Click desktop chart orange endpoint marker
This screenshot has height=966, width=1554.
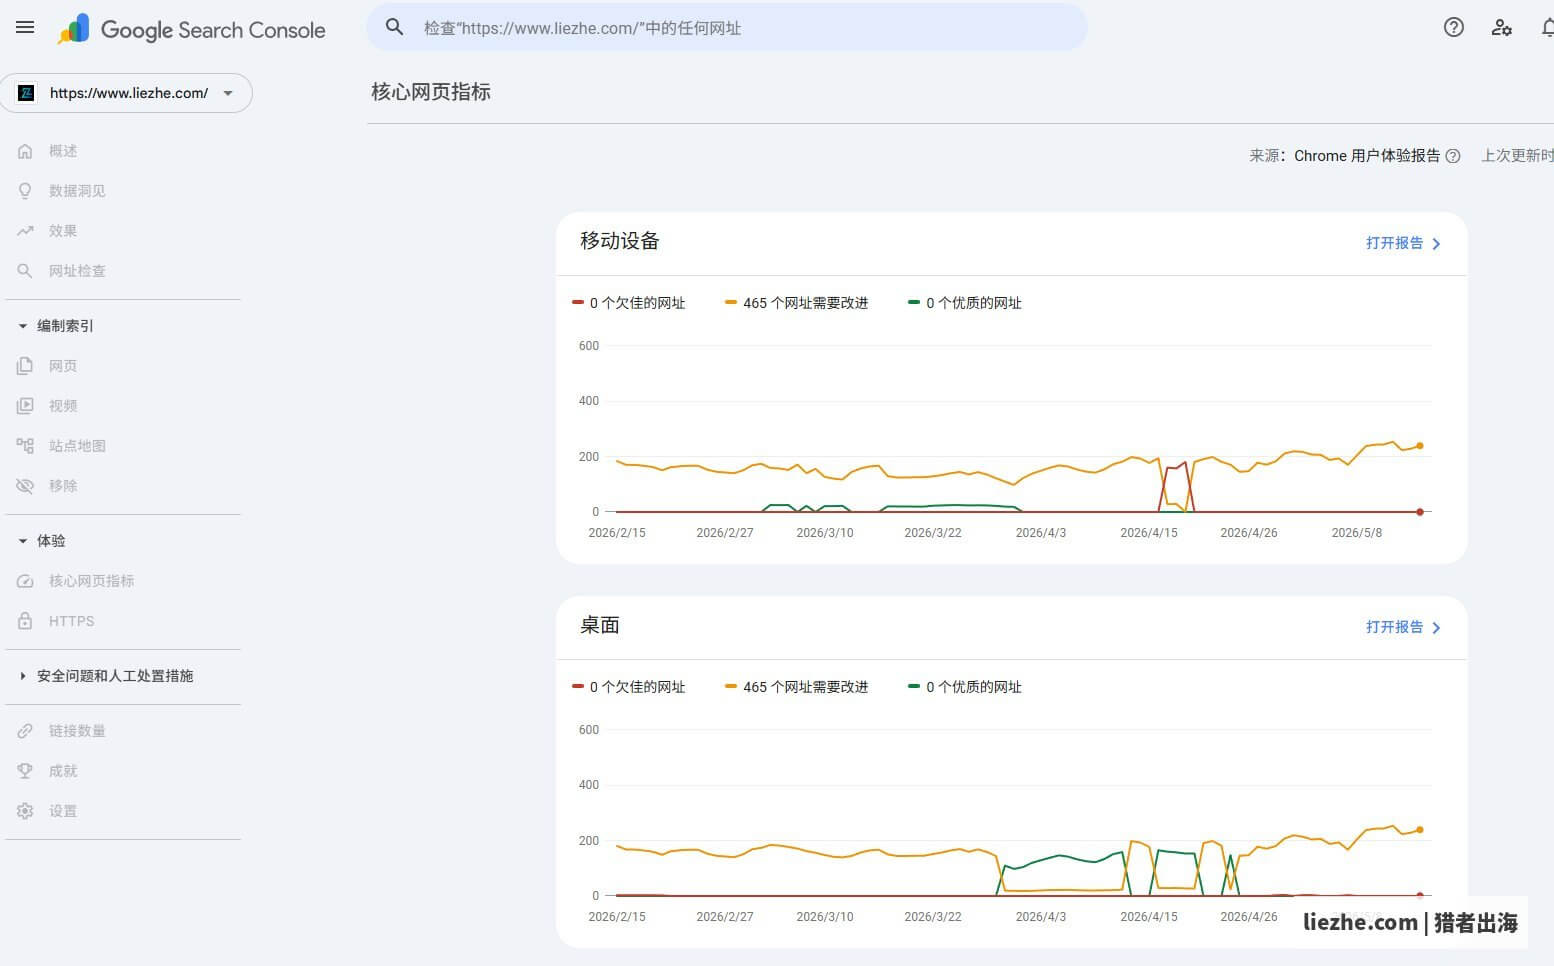coord(1420,830)
